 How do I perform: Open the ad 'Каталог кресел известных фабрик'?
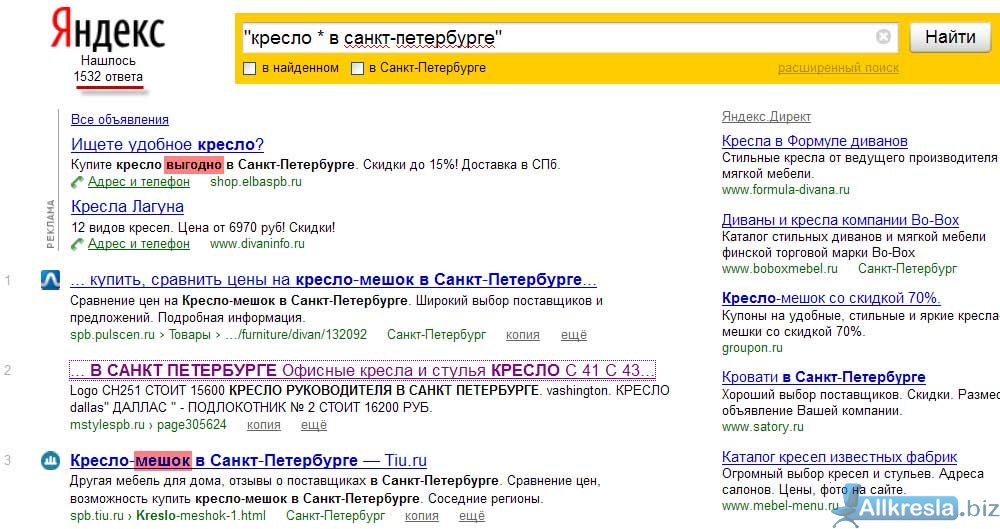coord(839,456)
